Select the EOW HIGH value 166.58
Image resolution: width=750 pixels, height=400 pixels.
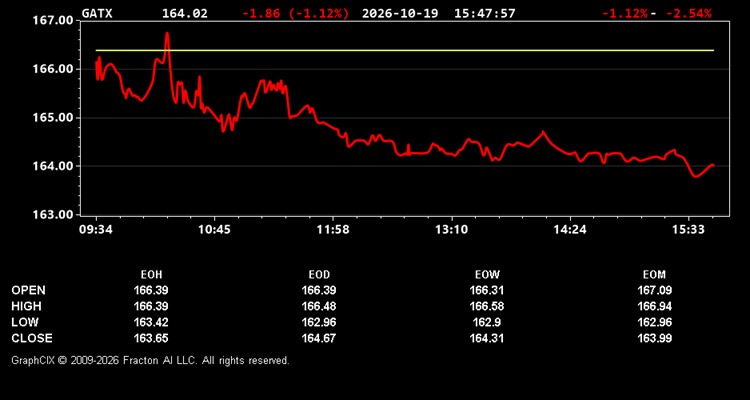[x=487, y=306]
